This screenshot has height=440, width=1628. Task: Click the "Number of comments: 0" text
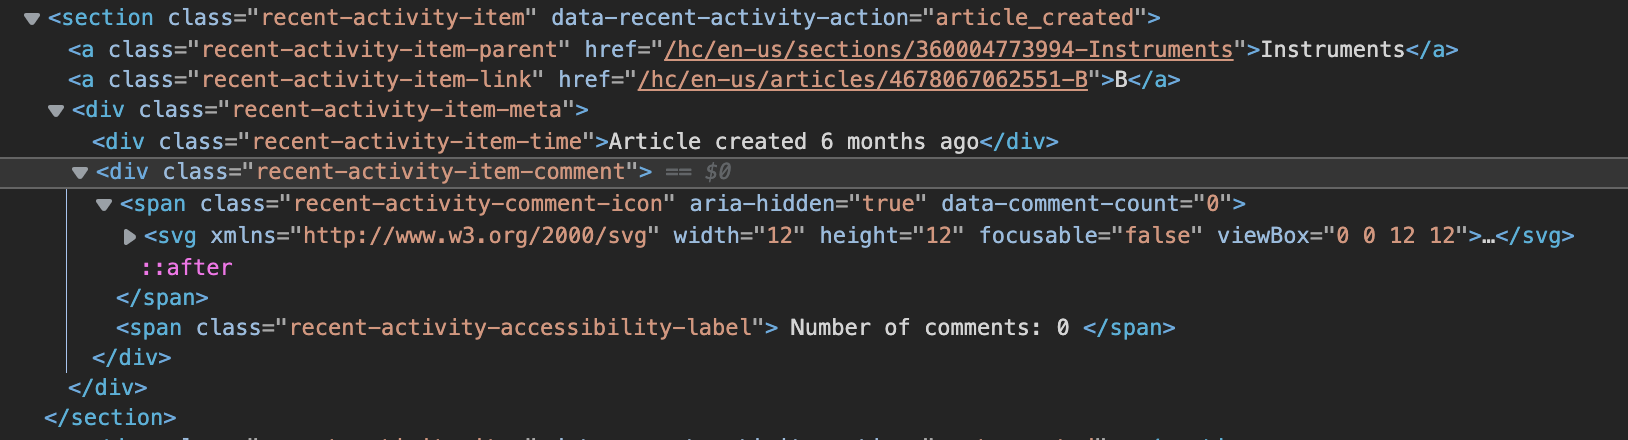click(x=929, y=328)
